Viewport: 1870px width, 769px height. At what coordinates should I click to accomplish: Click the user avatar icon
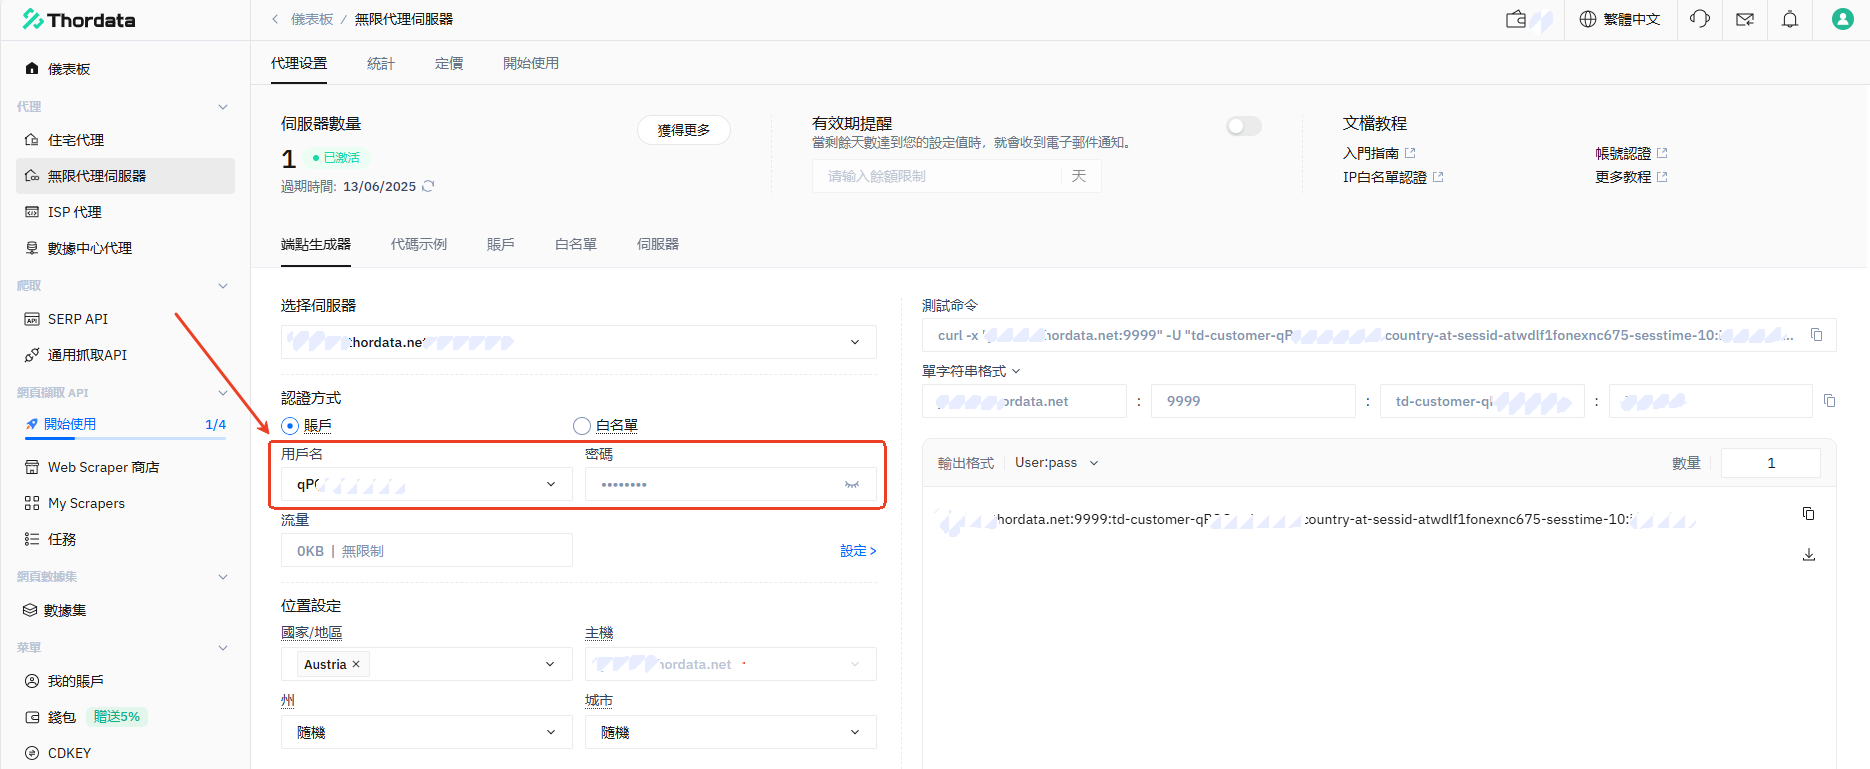[1842, 19]
